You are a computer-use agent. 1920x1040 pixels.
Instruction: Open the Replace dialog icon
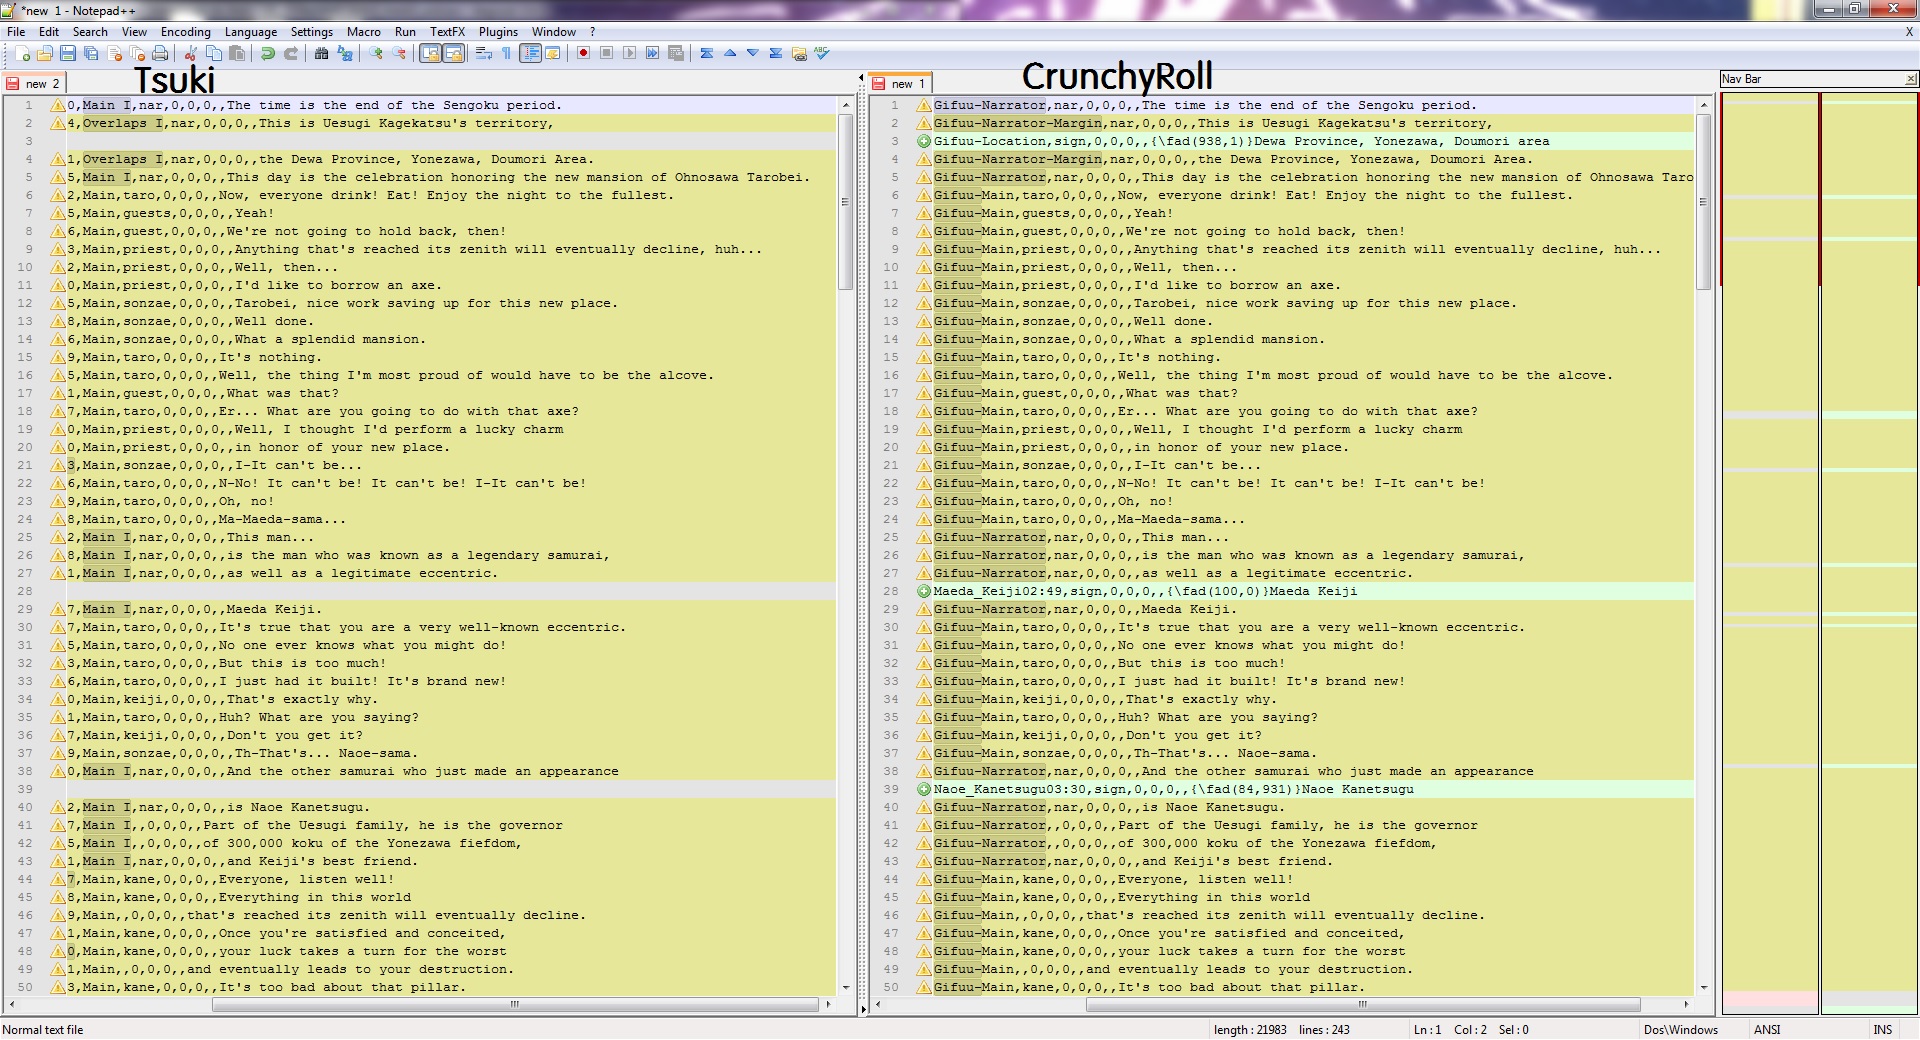344,54
